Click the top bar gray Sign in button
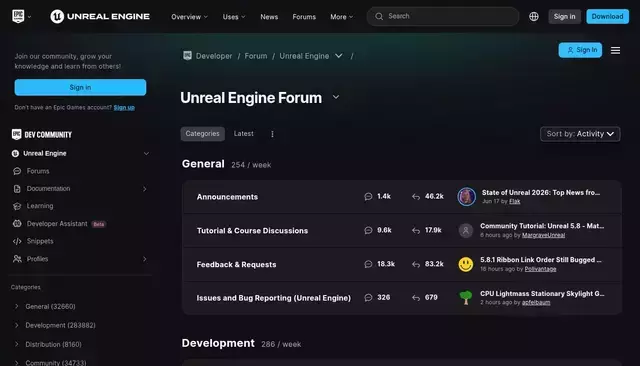The height and width of the screenshot is (366, 640). (x=564, y=16)
